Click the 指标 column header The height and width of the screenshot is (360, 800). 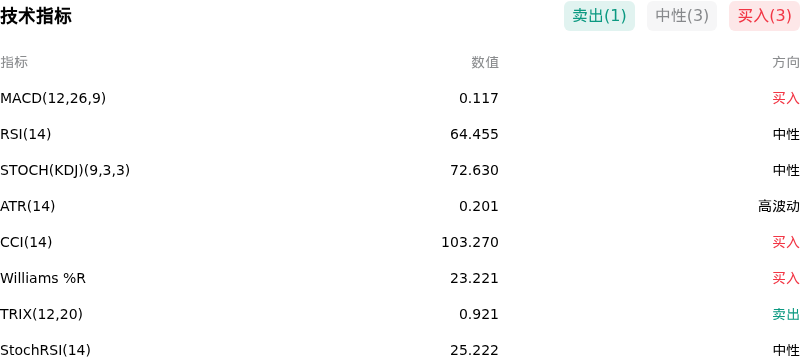click(14, 62)
